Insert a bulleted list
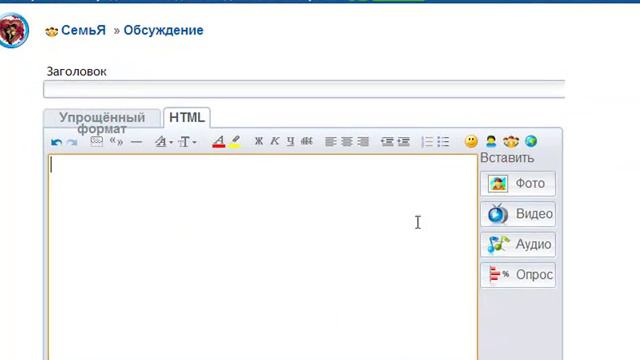Image resolution: width=640 pixels, height=360 pixels. (x=443, y=142)
